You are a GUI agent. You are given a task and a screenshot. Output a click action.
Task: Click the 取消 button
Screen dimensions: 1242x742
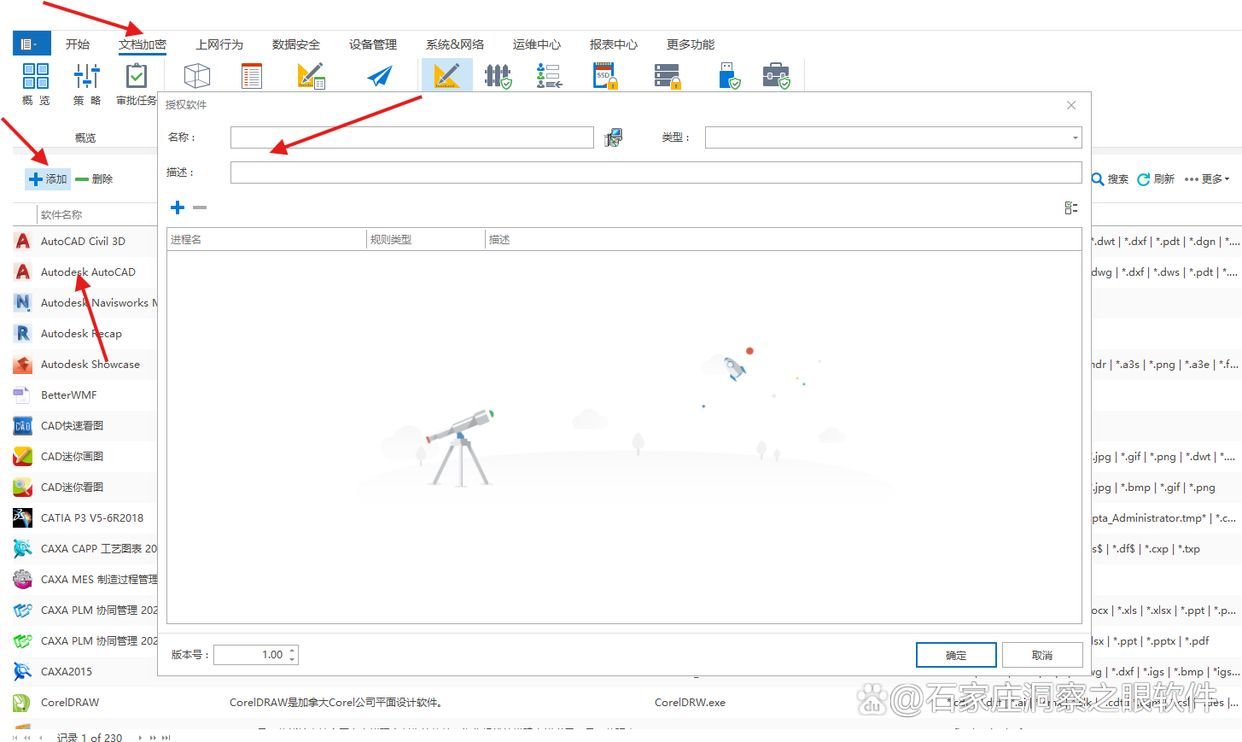(x=1042, y=655)
